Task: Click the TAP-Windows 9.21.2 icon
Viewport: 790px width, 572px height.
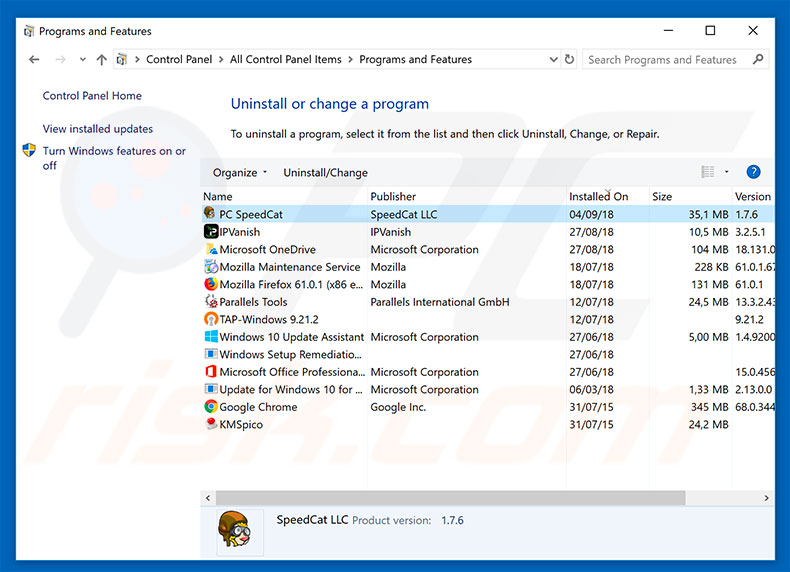Action: coord(211,319)
